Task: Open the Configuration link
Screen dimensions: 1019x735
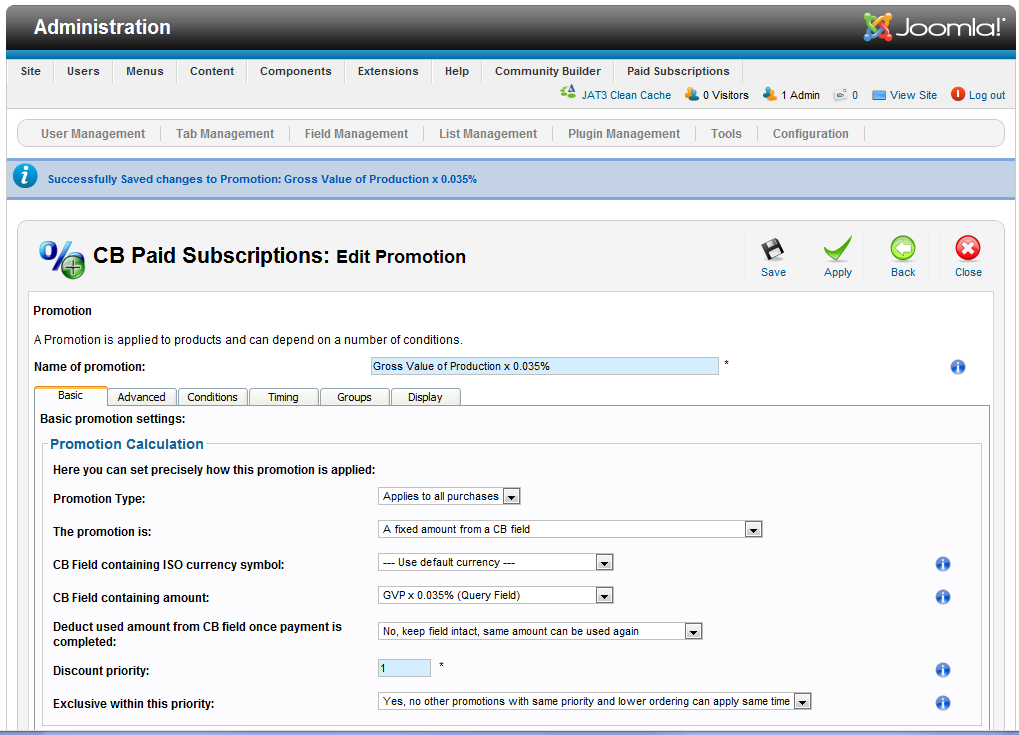Action: (x=810, y=134)
